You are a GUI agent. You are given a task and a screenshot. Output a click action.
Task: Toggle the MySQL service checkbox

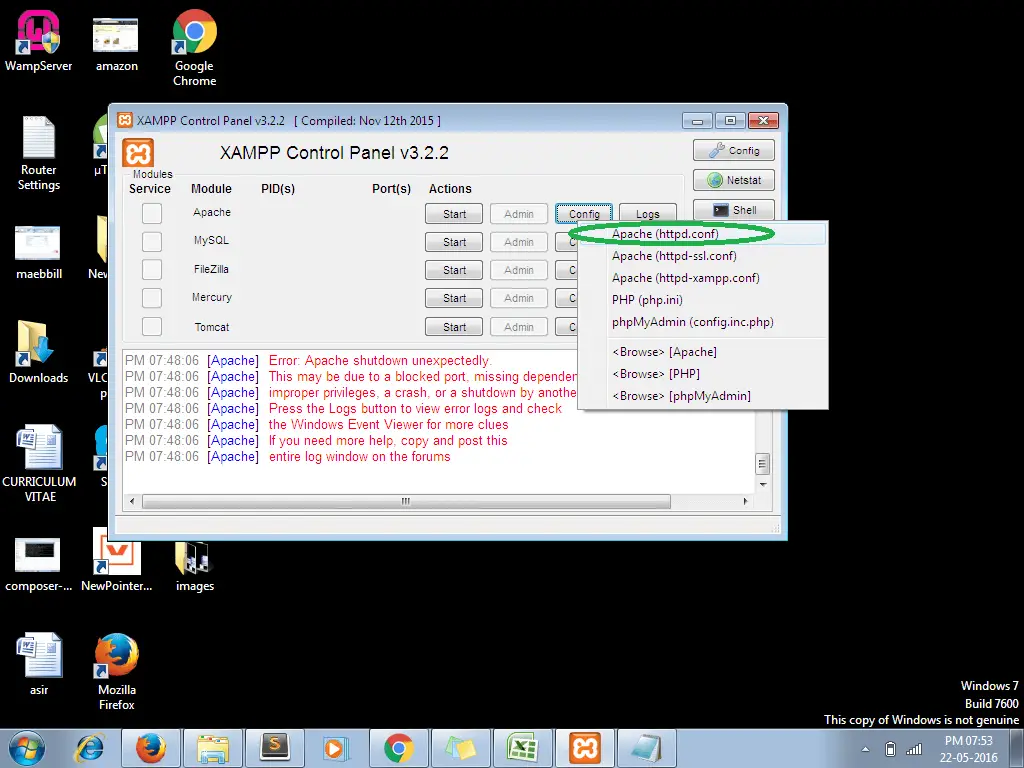point(151,241)
